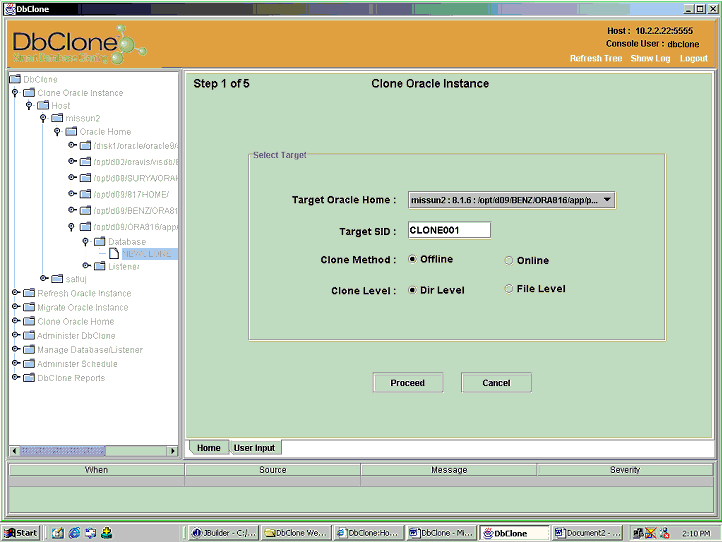The image size is (722, 542).
Task: Click the Logout link
Action: [693, 58]
